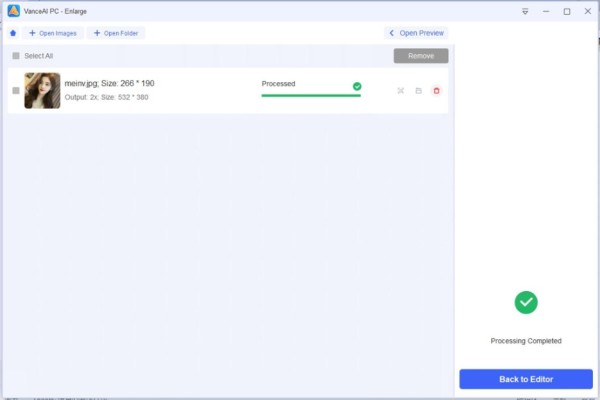600x400 pixels.
Task: Click the Back to Editor button
Action: pyautogui.click(x=526, y=379)
